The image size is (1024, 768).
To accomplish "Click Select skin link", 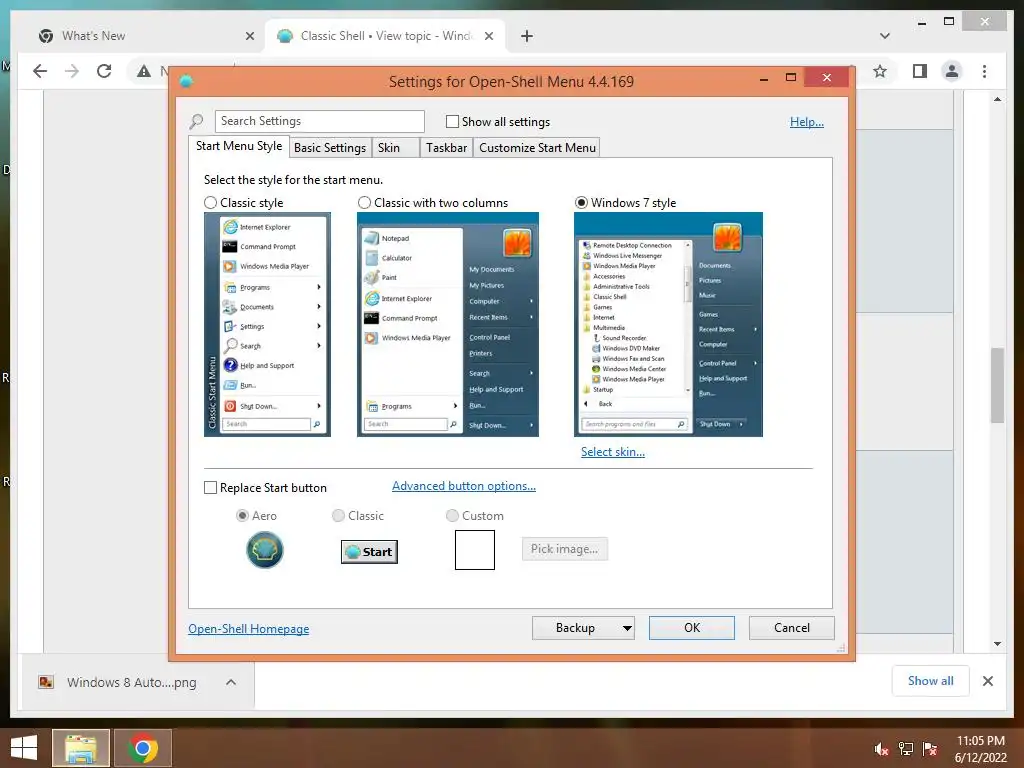I will (x=613, y=452).
